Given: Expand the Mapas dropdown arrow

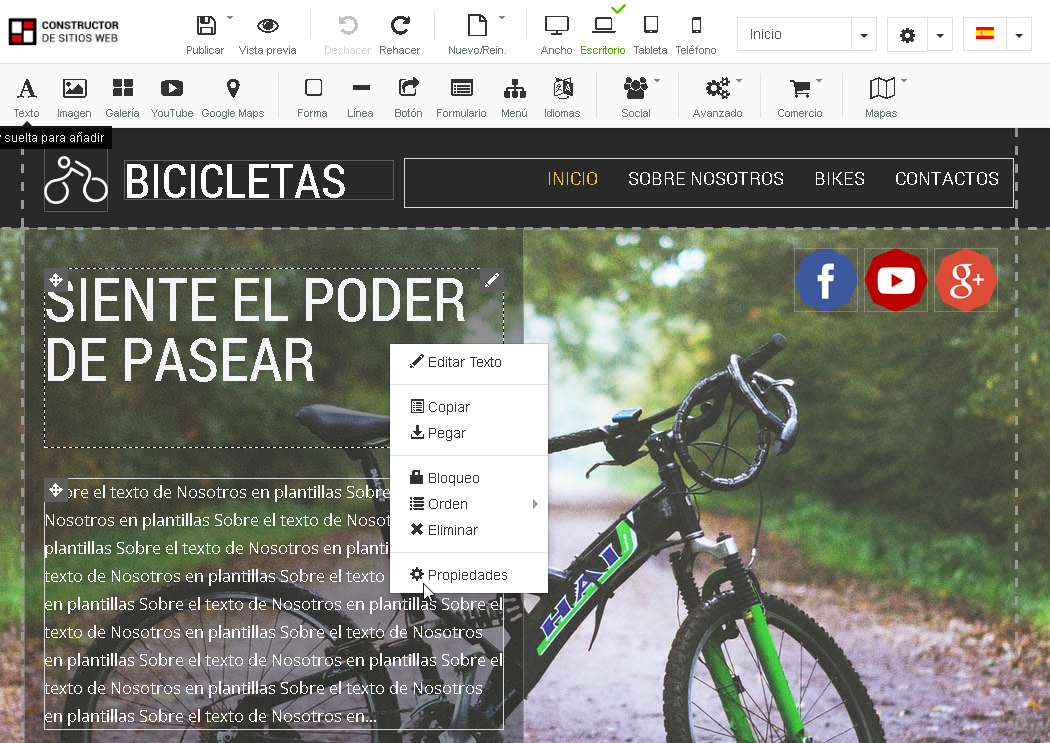Looking at the screenshot, I should pyautogui.click(x=904, y=80).
